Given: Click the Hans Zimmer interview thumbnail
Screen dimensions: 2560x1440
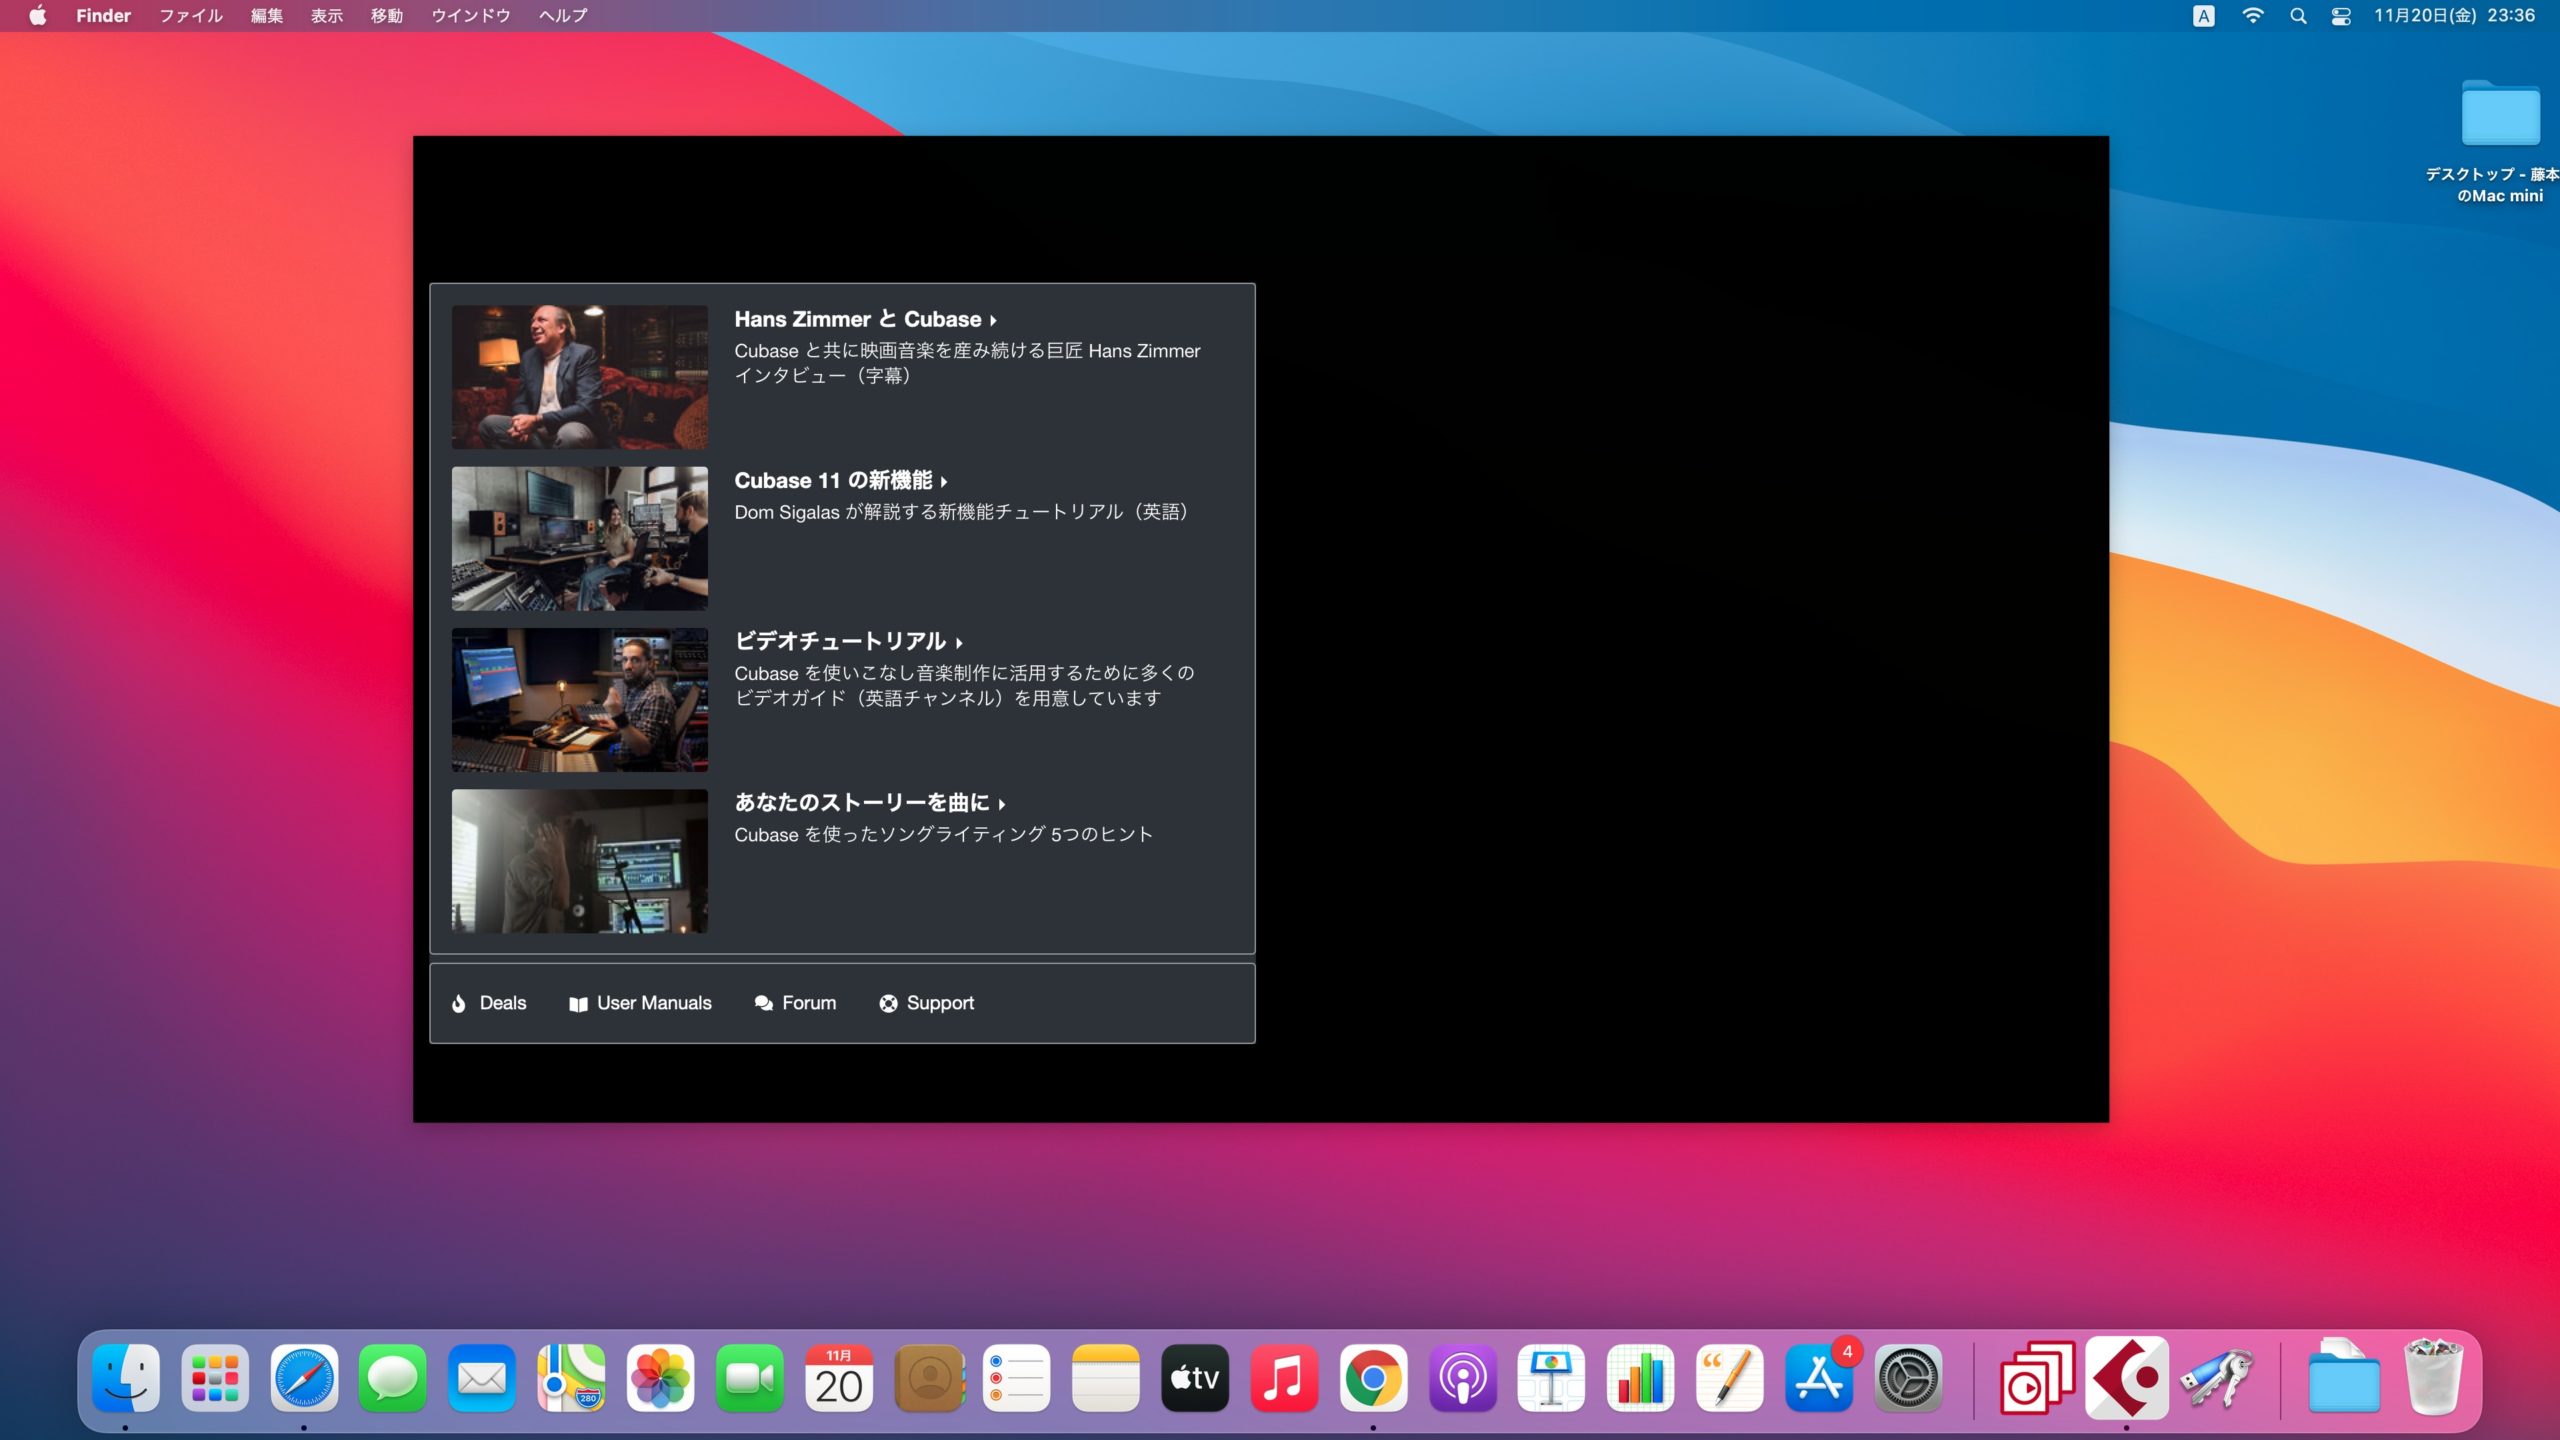Looking at the screenshot, I should (x=580, y=377).
